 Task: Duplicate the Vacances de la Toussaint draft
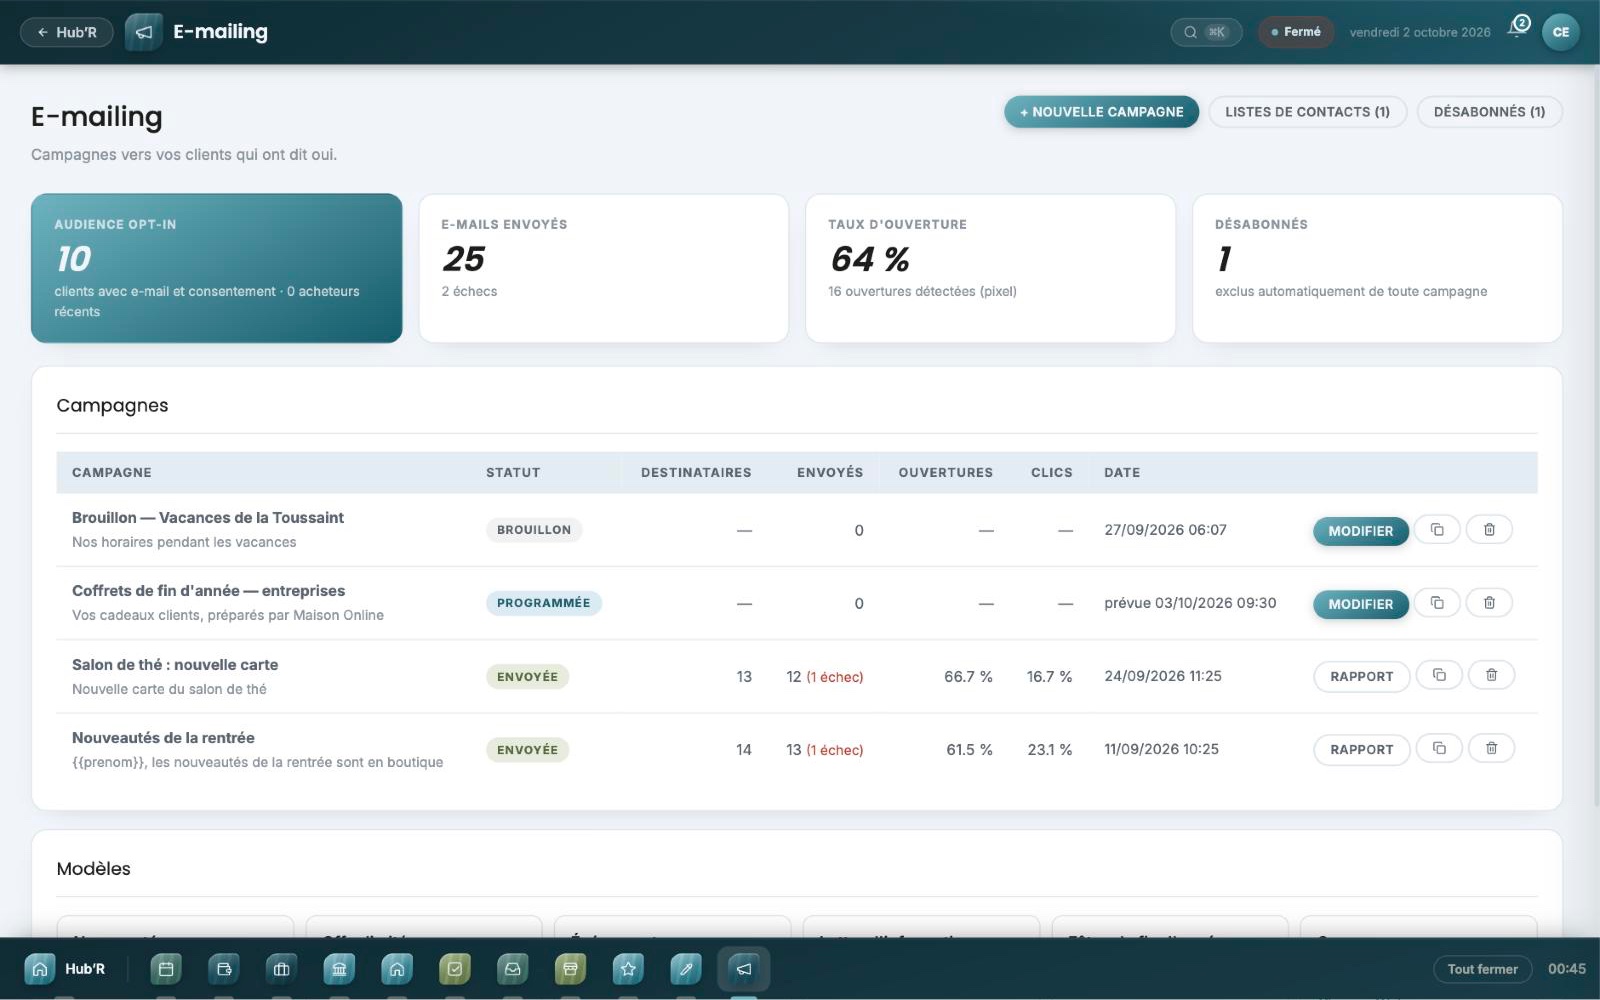(1437, 530)
